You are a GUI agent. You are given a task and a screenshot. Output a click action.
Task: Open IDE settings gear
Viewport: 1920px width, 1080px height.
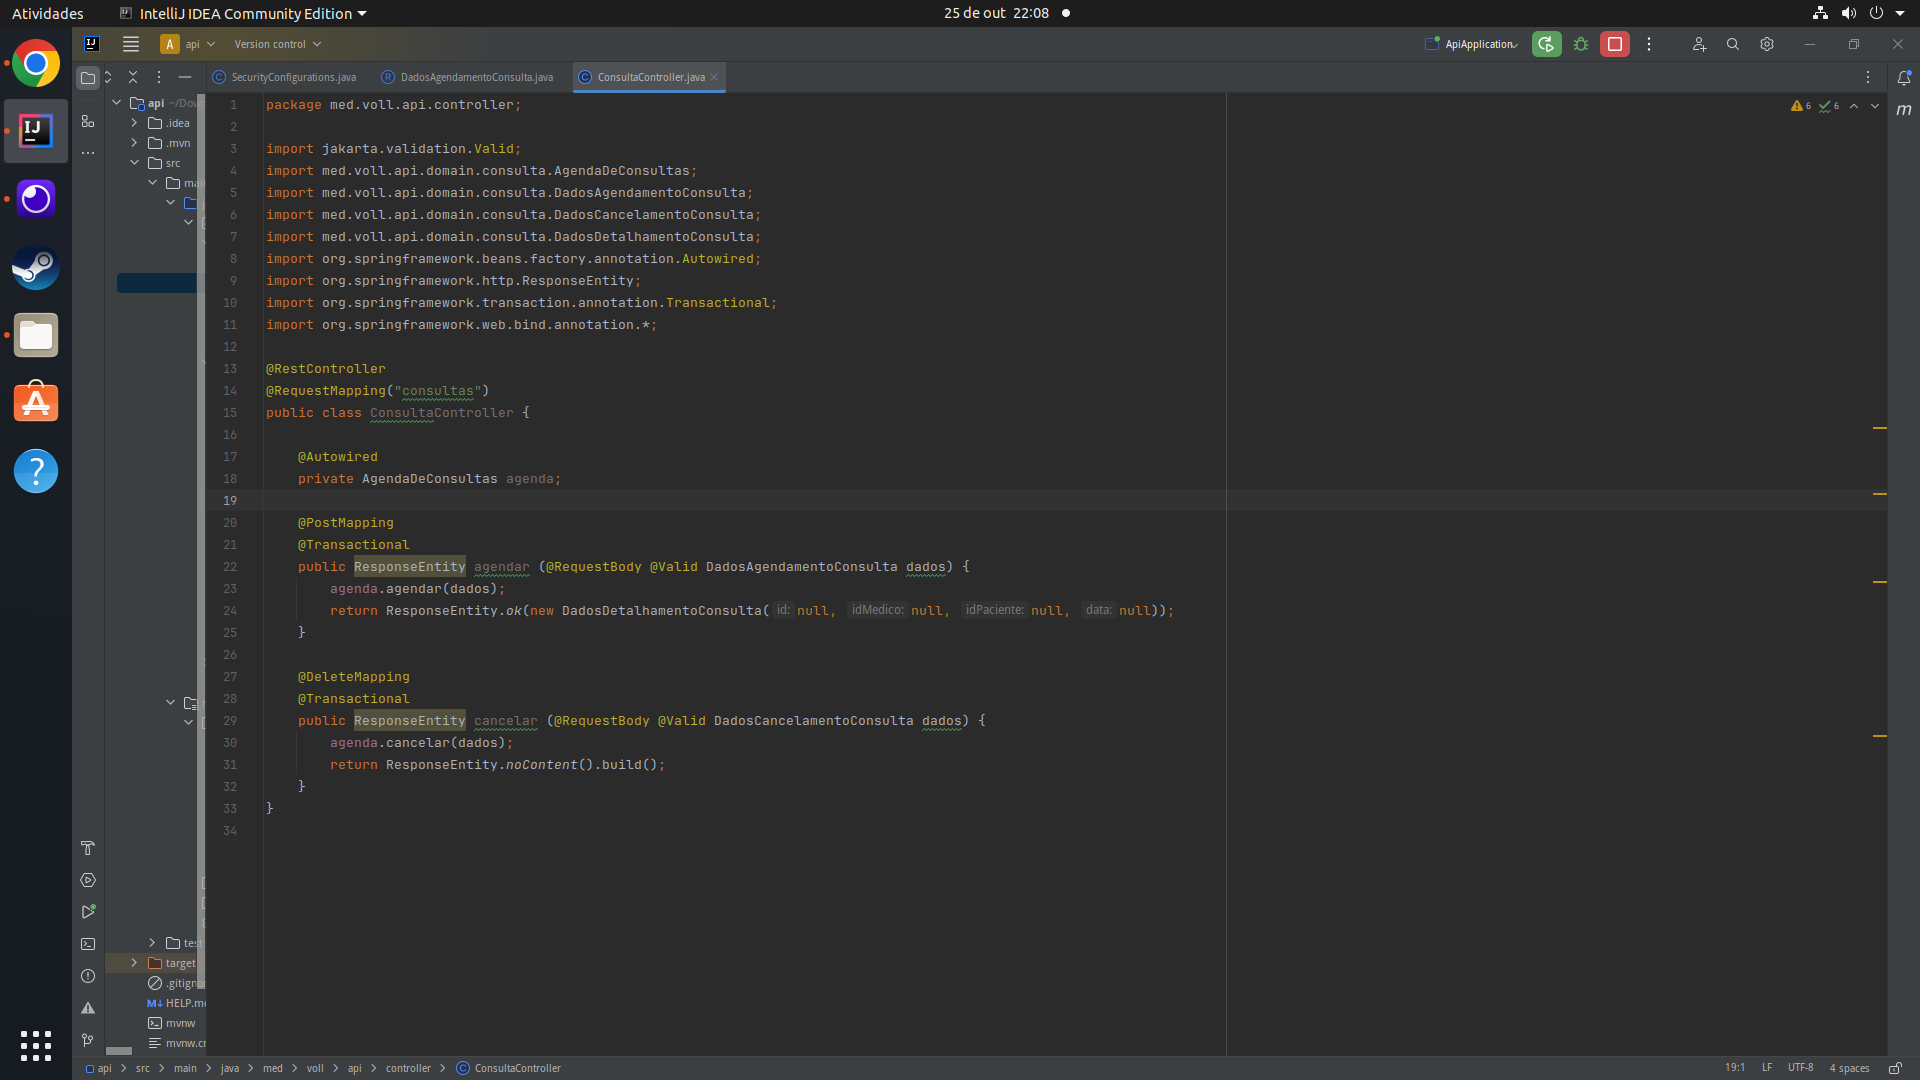[x=1767, y=44]
